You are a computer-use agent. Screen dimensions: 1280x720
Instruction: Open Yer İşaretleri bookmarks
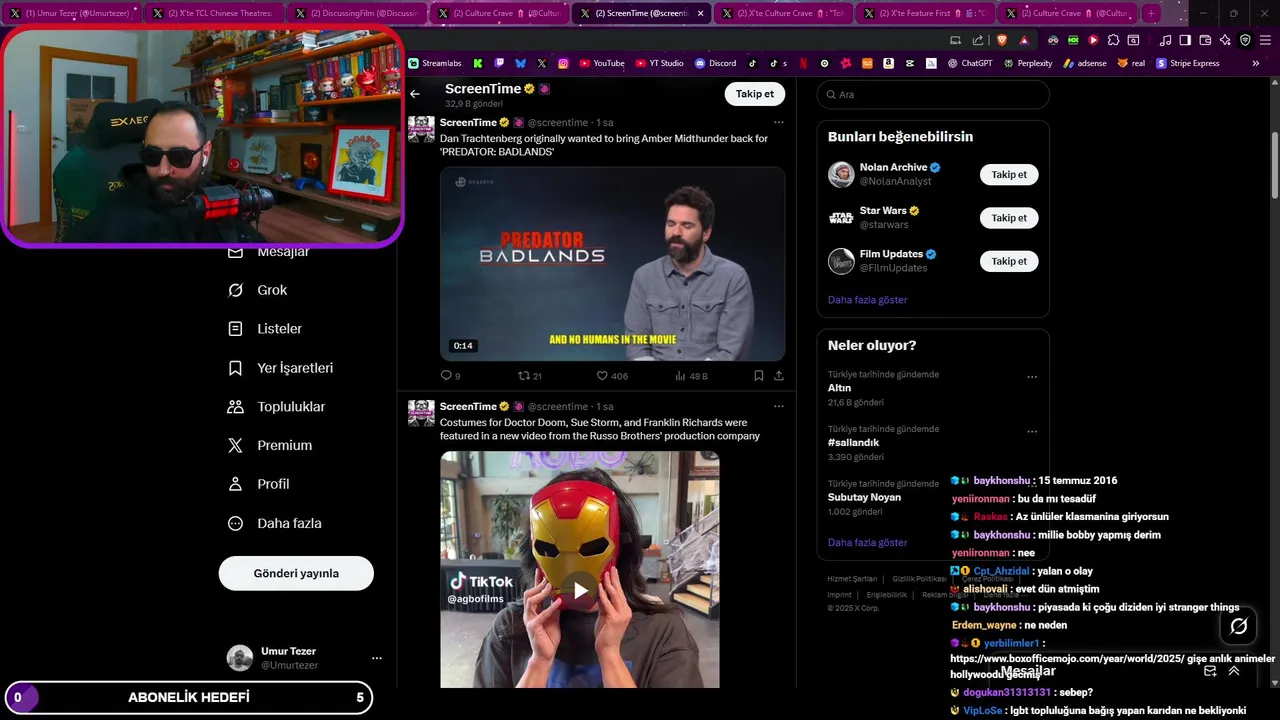point(281,368)
